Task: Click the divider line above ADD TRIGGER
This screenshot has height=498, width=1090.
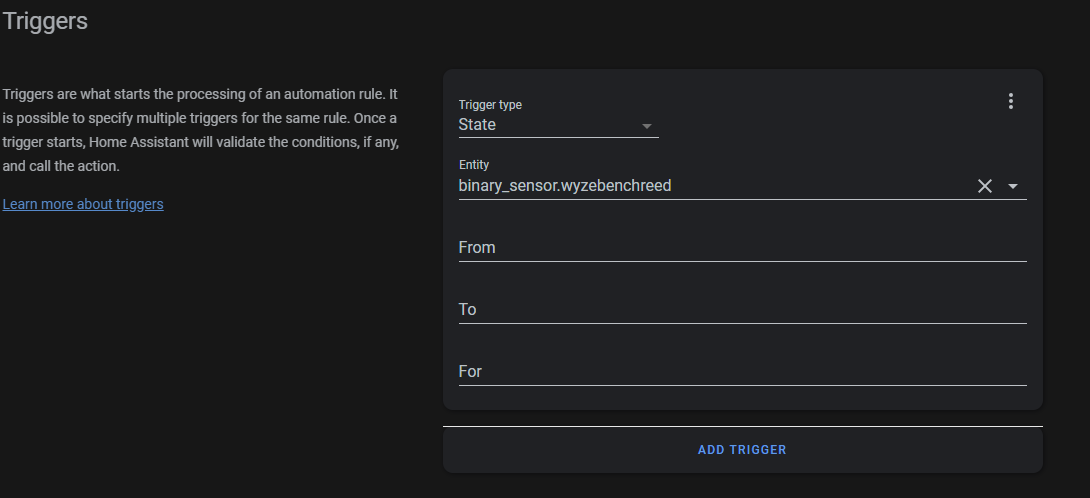Action: coord(742,427)
